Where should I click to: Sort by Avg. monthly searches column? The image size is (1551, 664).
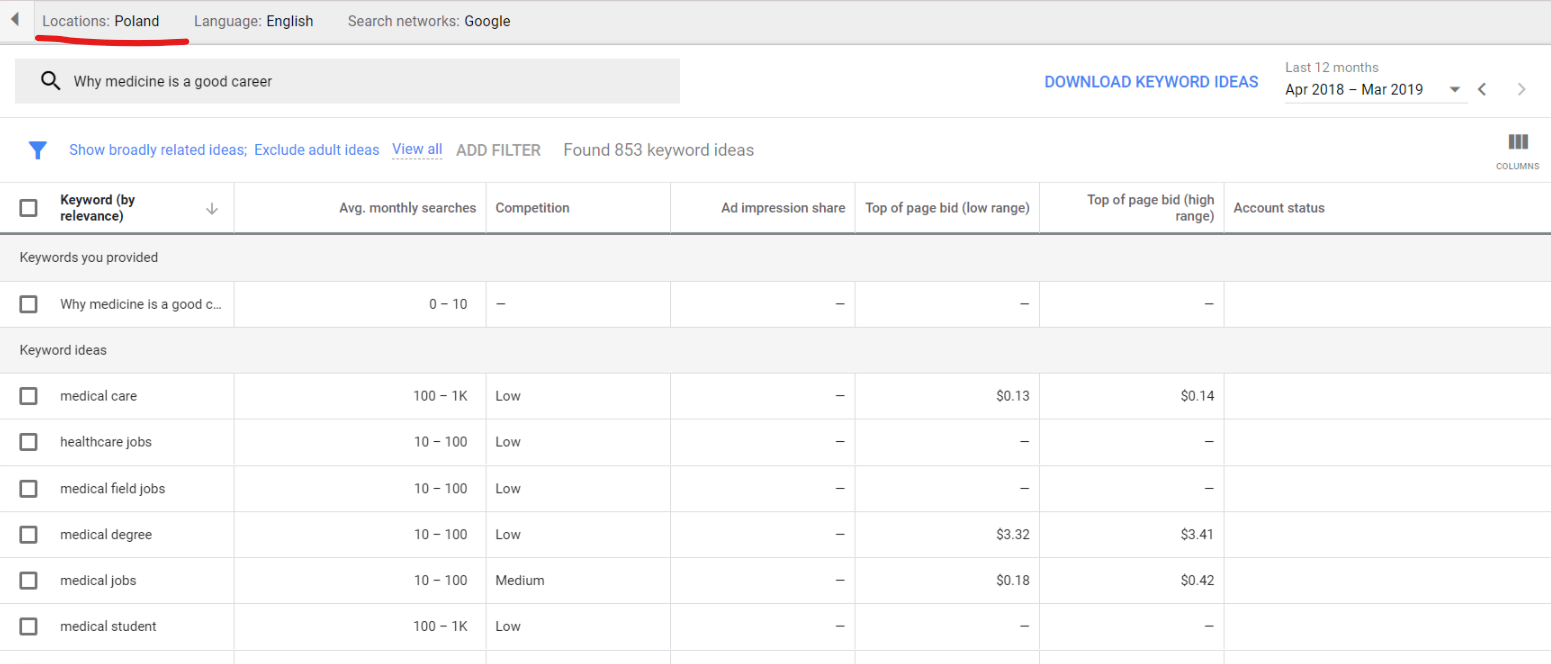pos(407,208)
